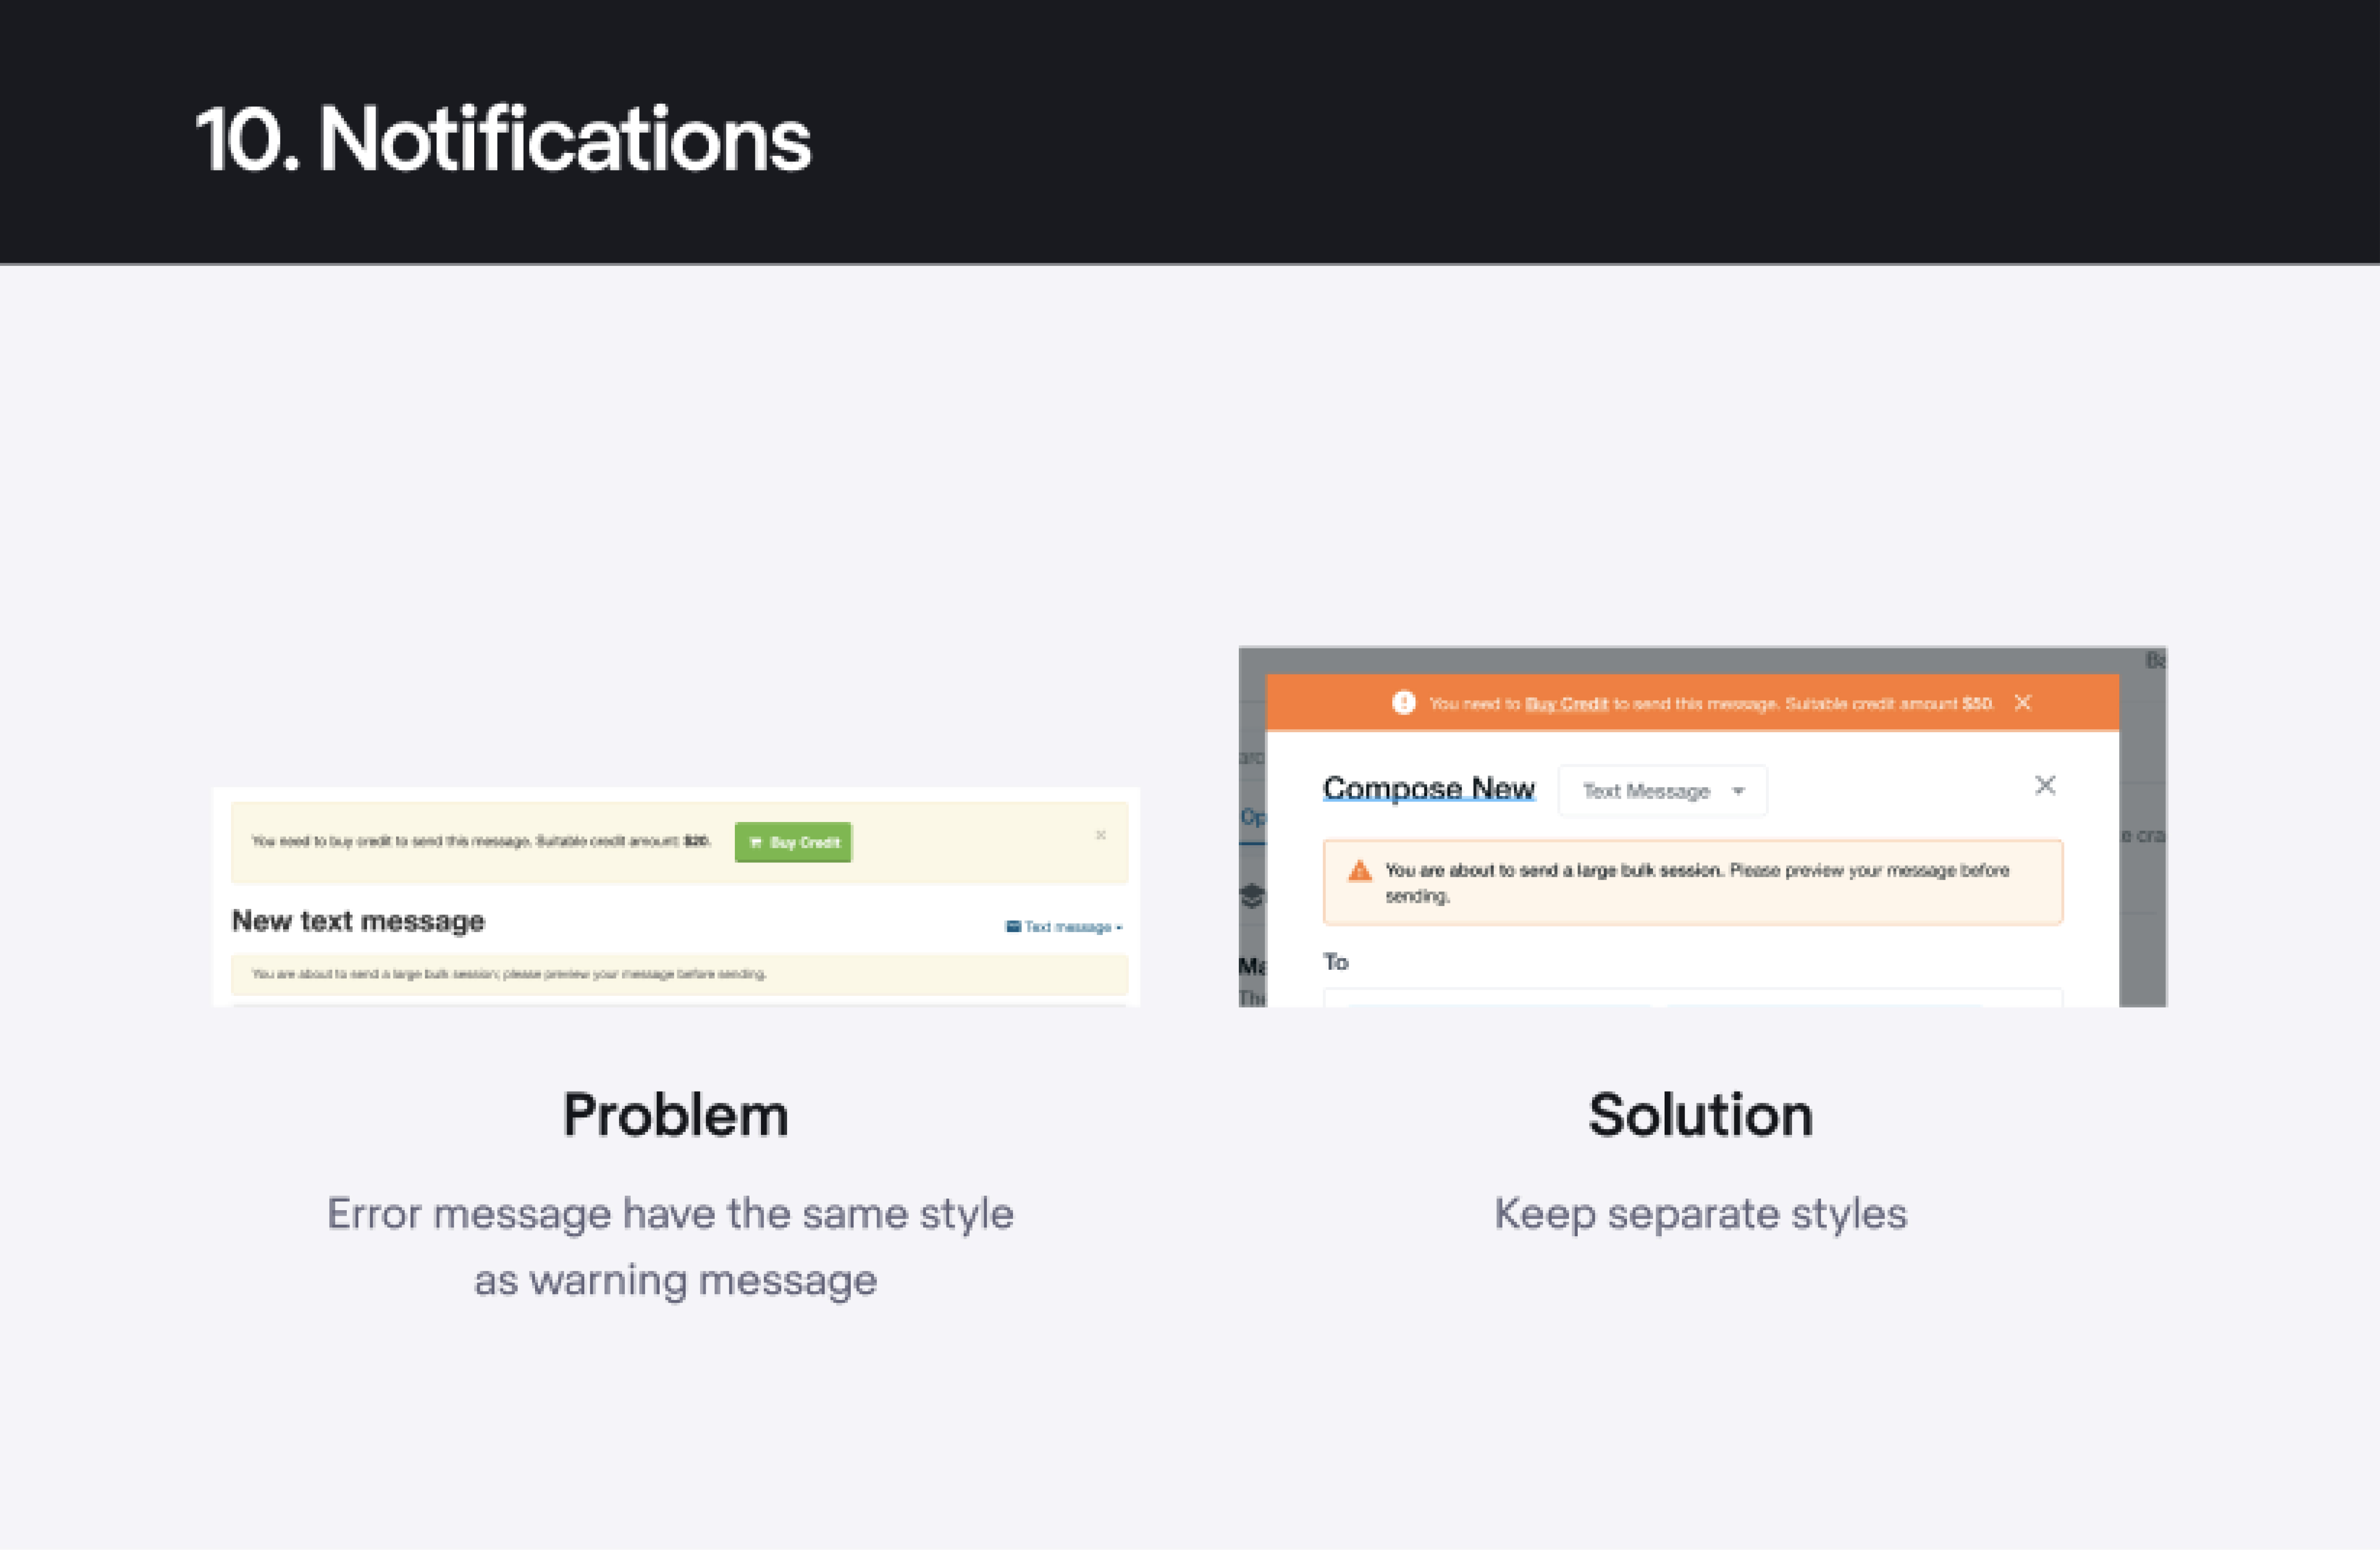This screenshot has height=1550, width=2380.
Task: Close the Compose New modal with the X icon
Action: click(x=2046, y=786)
